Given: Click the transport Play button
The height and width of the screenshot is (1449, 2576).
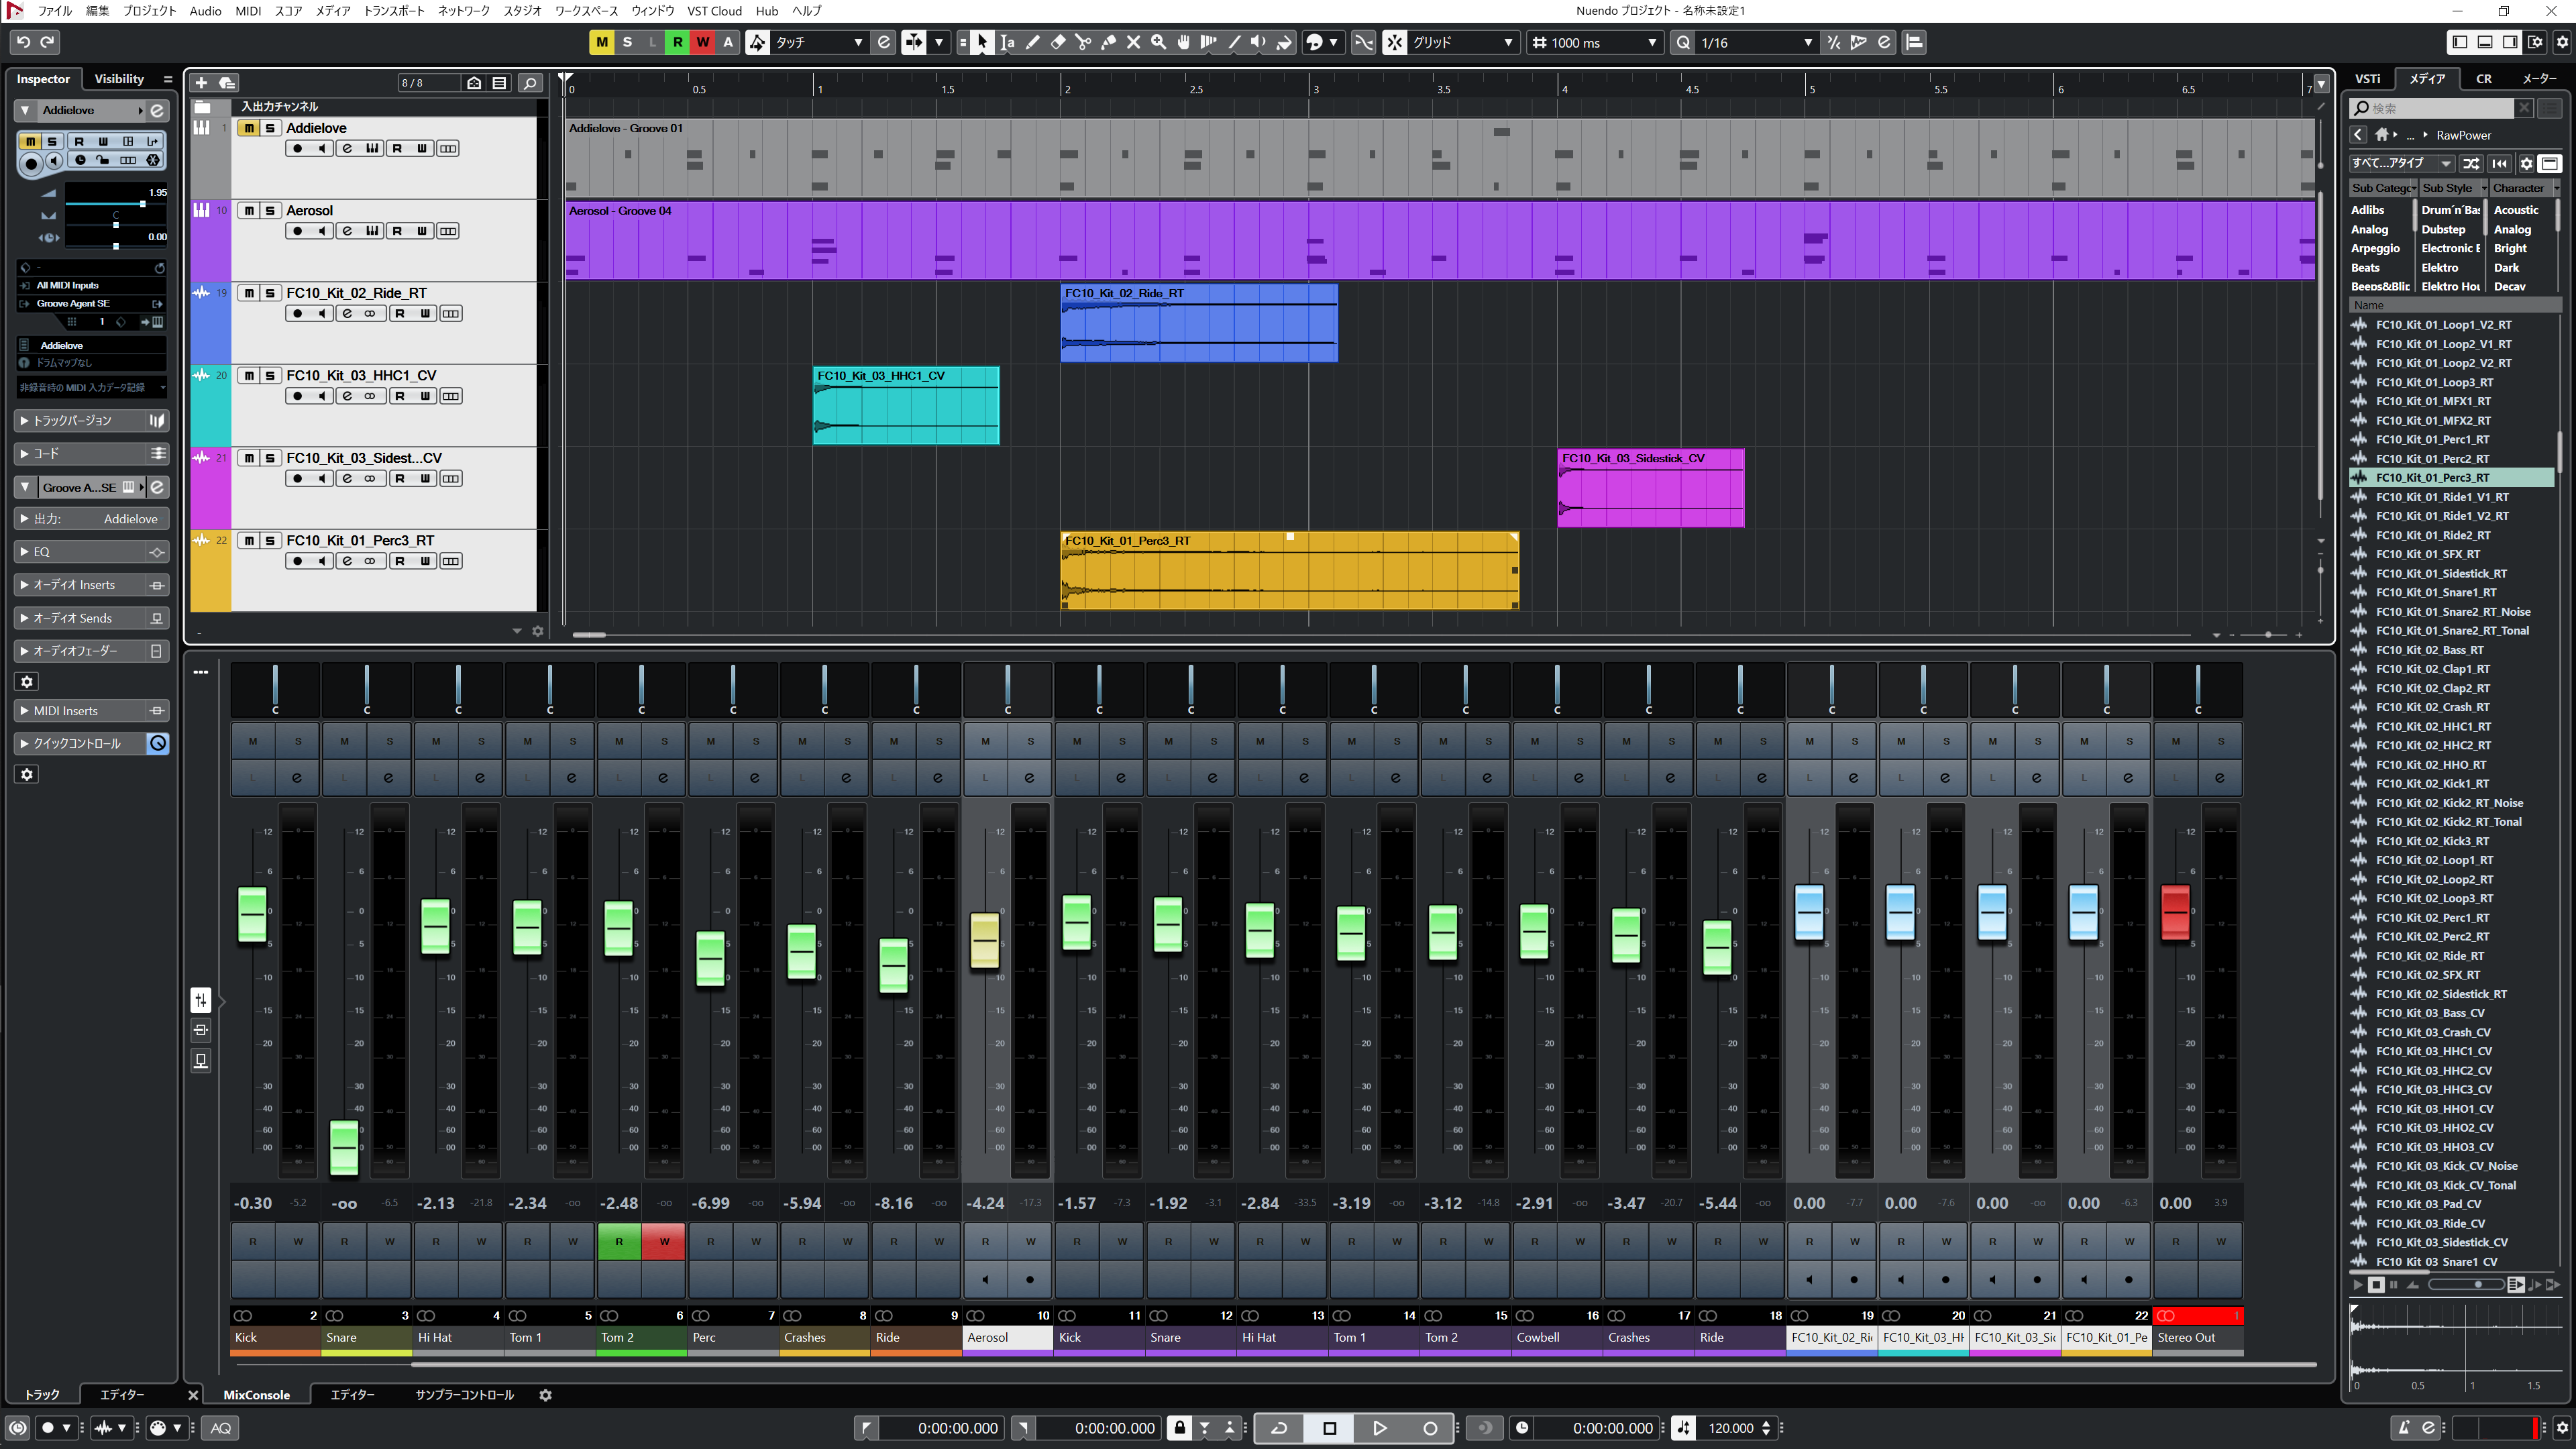Looking at the screenshot, I should pos(1379,1427).
